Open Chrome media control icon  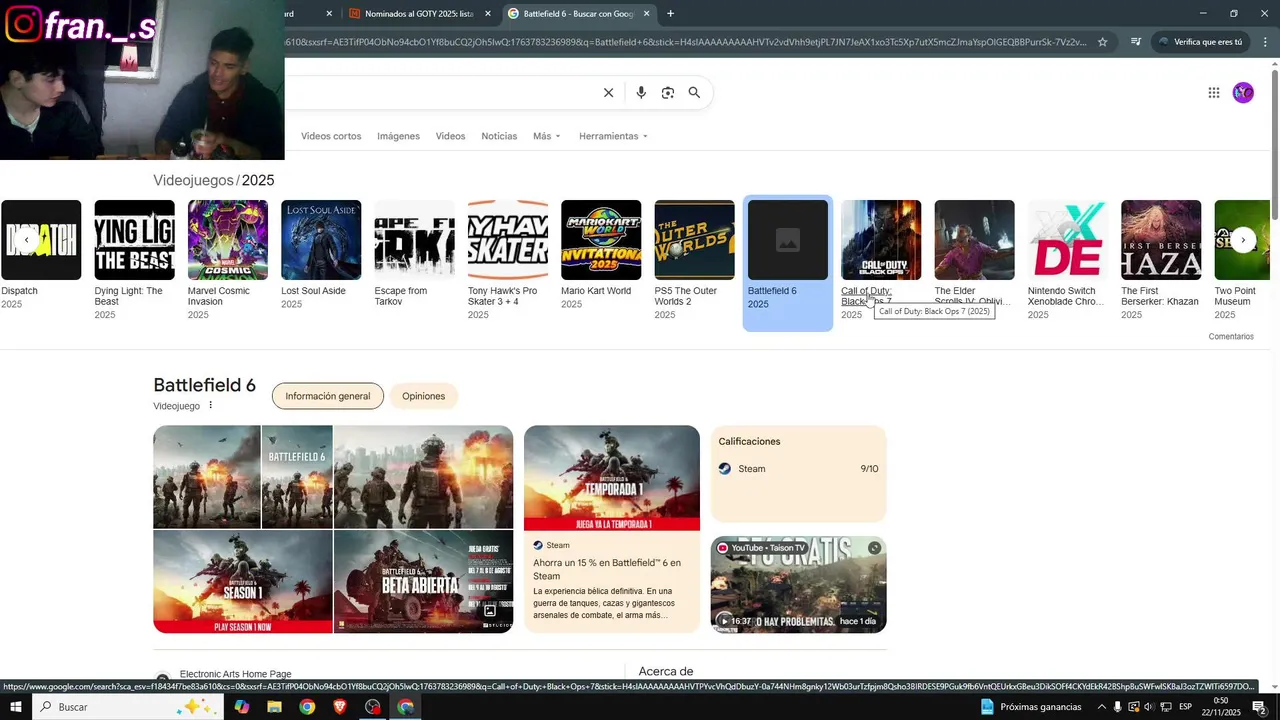pos(1136,42)
